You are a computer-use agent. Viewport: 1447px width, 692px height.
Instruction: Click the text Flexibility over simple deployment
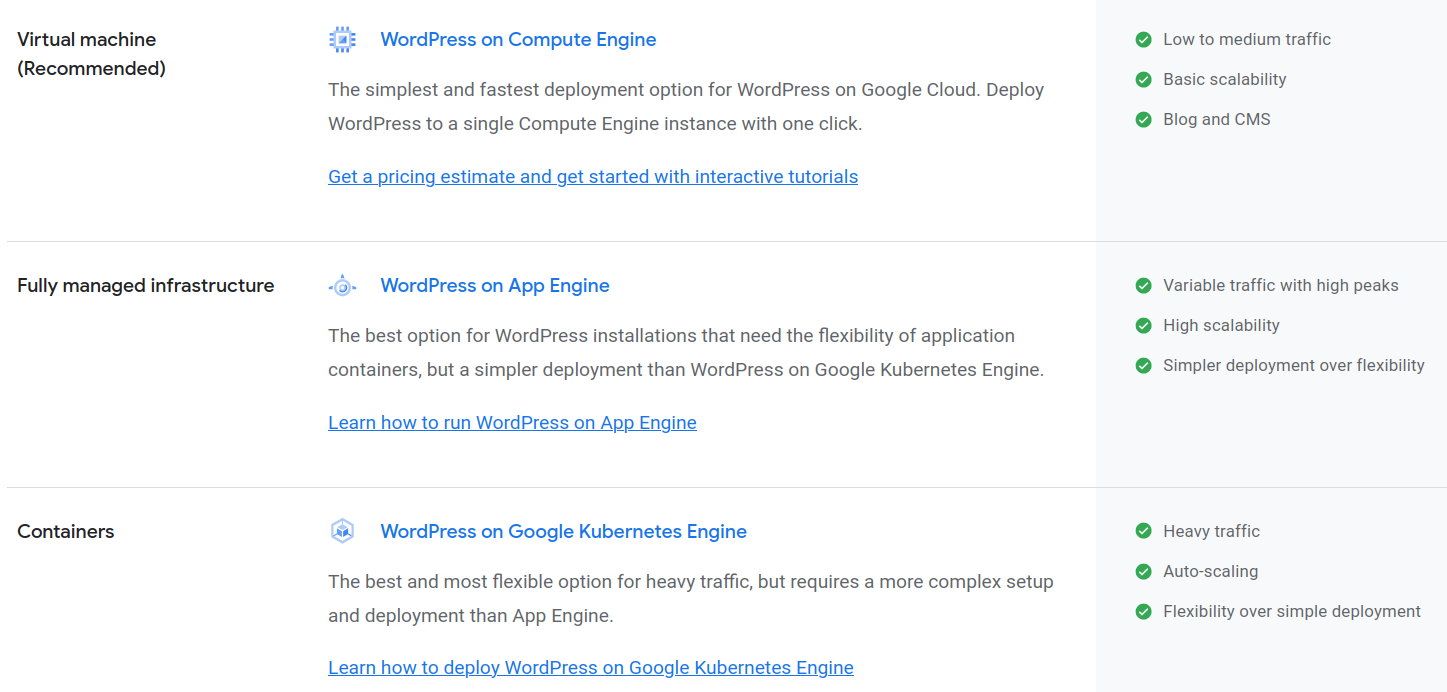pos(1292,612)
